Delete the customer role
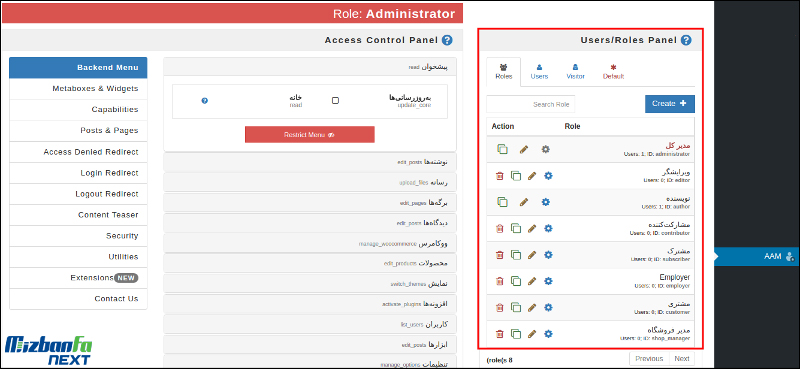The width and height of the screenshot is (800, 369). [x=500, y=308]
